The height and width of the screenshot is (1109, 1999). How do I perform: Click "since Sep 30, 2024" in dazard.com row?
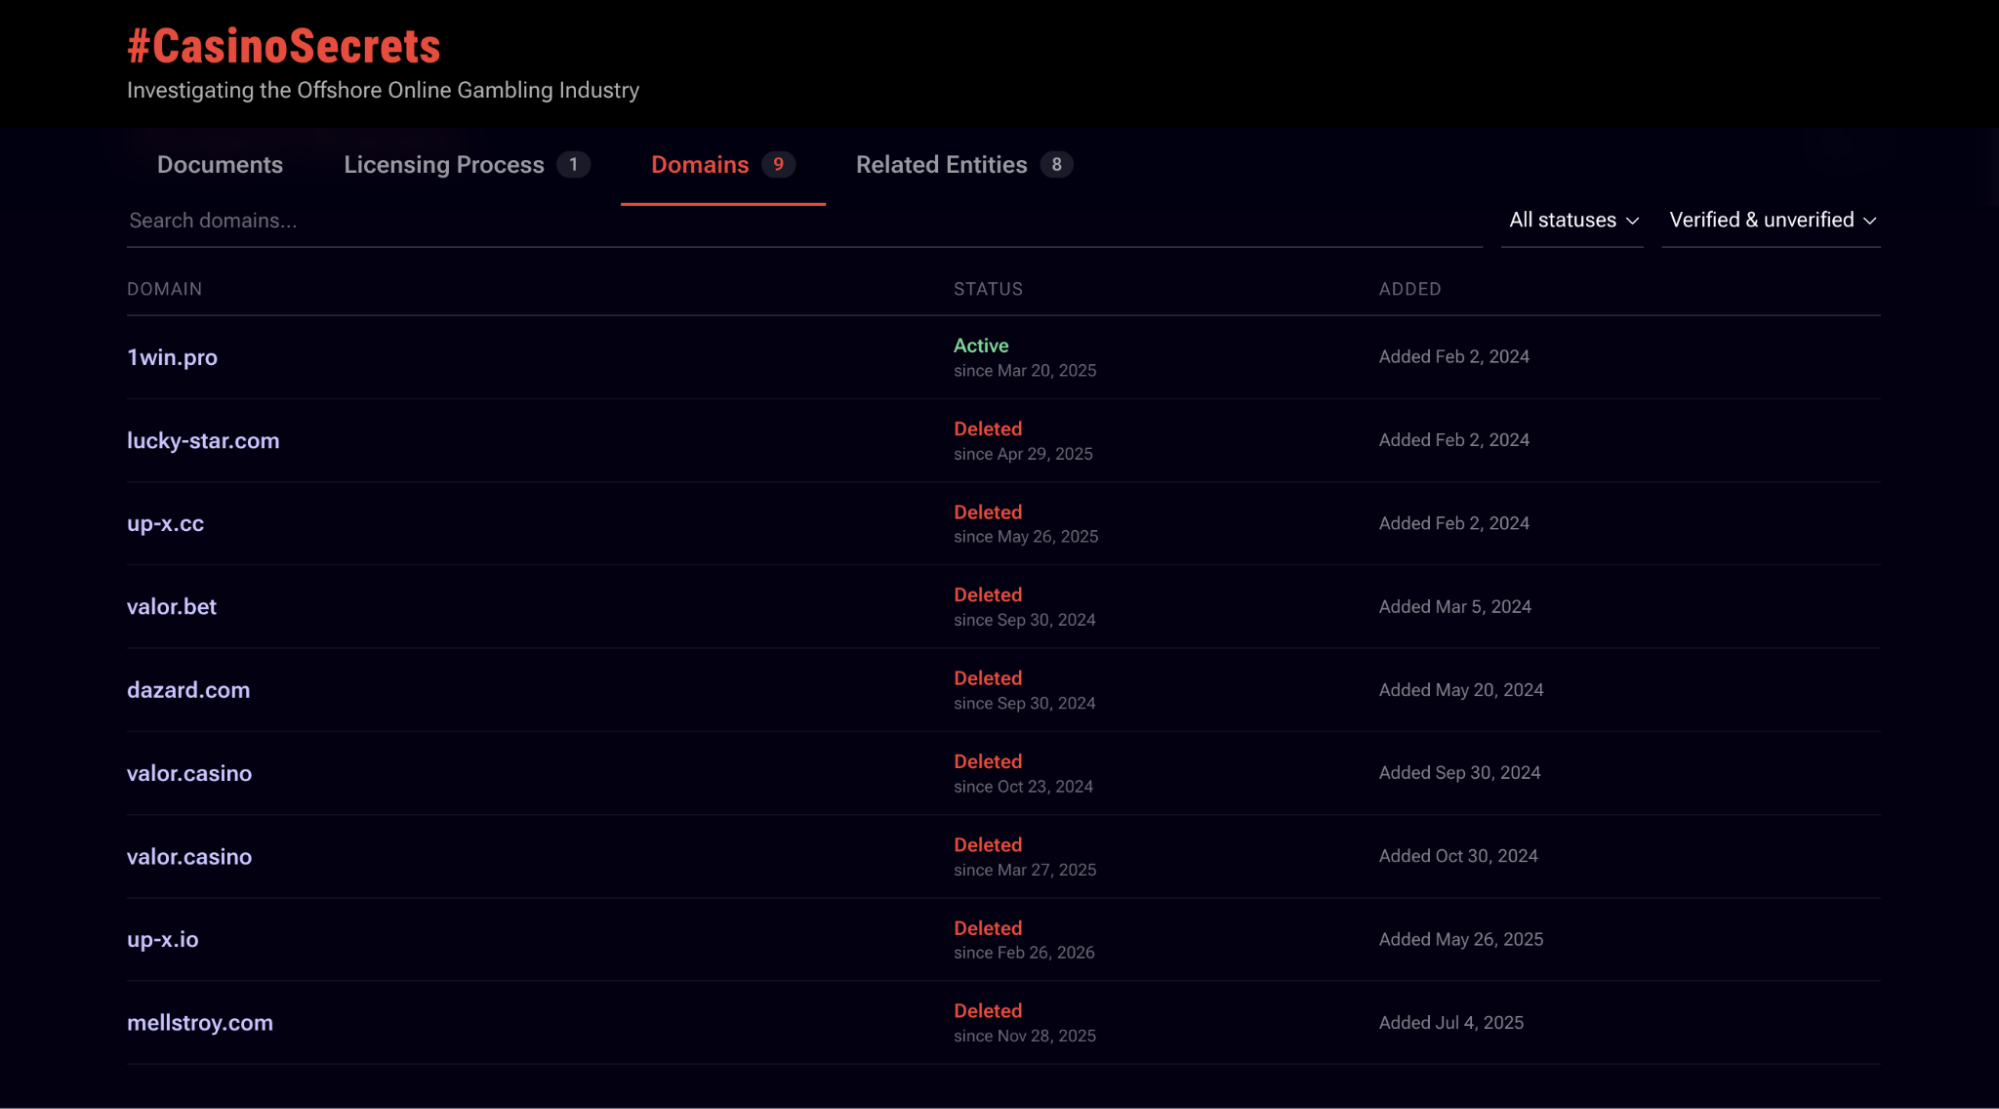coord(1025,703)
